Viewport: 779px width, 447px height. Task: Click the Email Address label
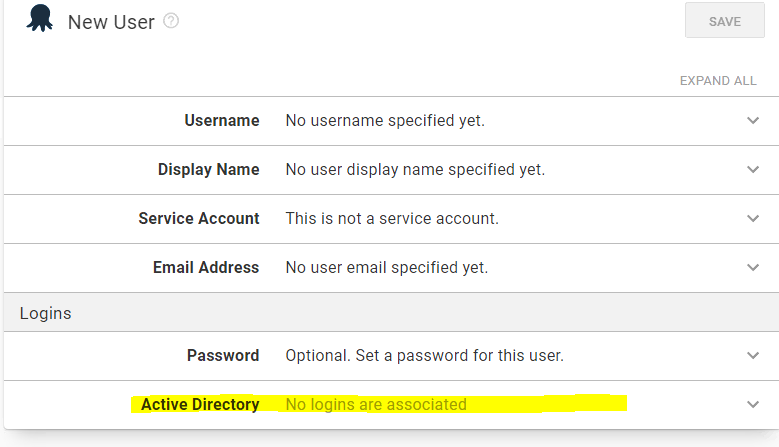206,268
